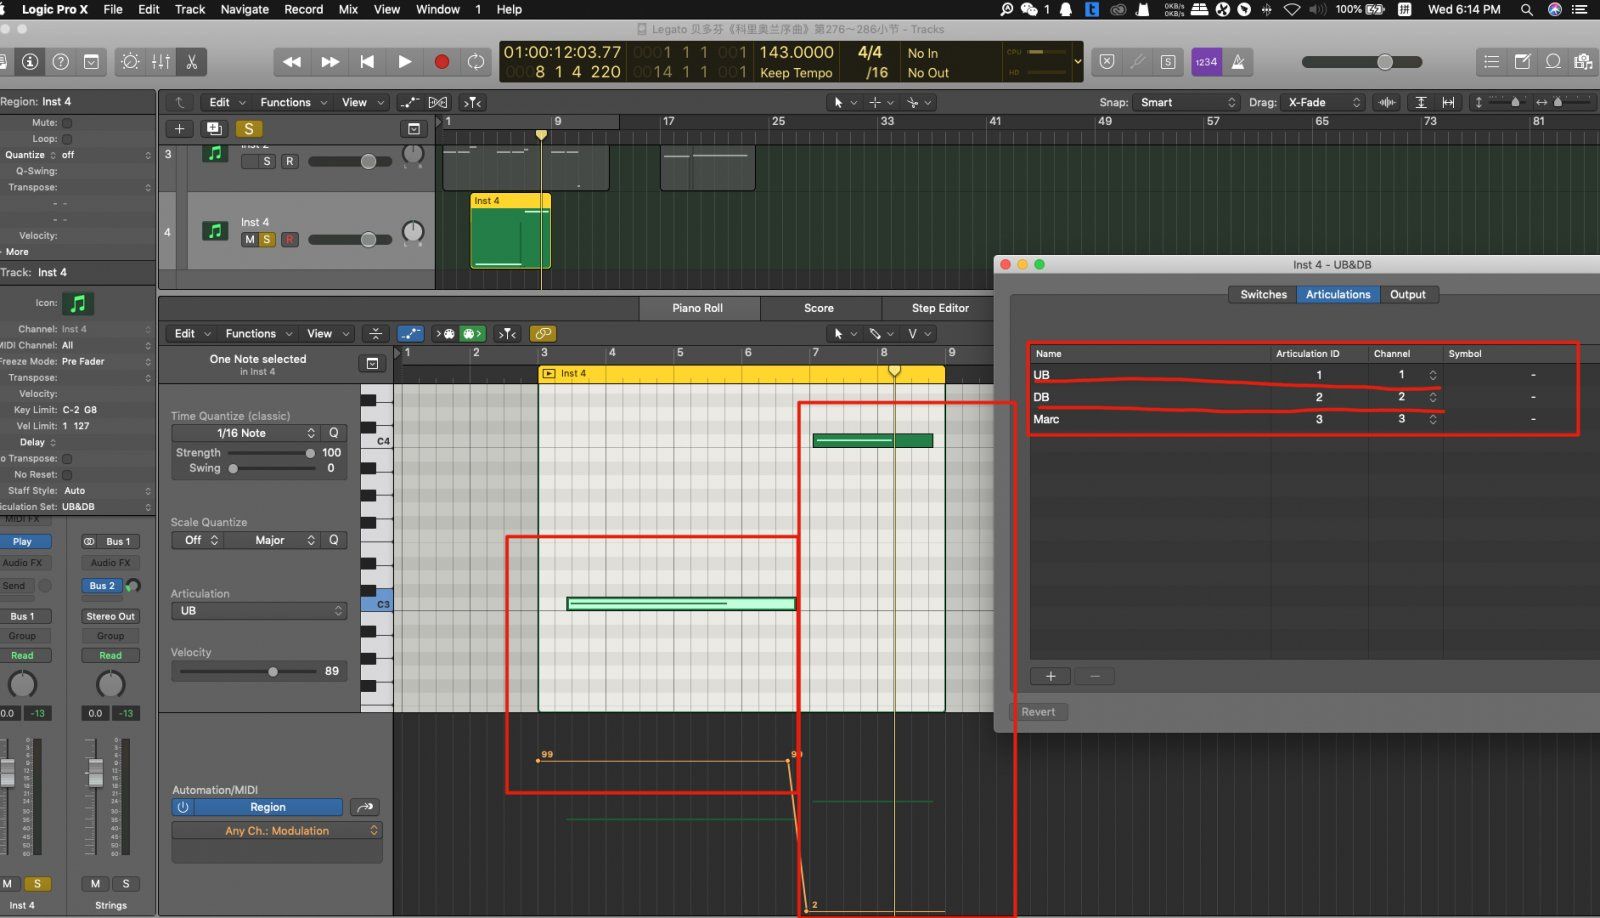Toggle the Tuner icon in control bar
Screen dimensions: 1600x918
coord(1137,62)
